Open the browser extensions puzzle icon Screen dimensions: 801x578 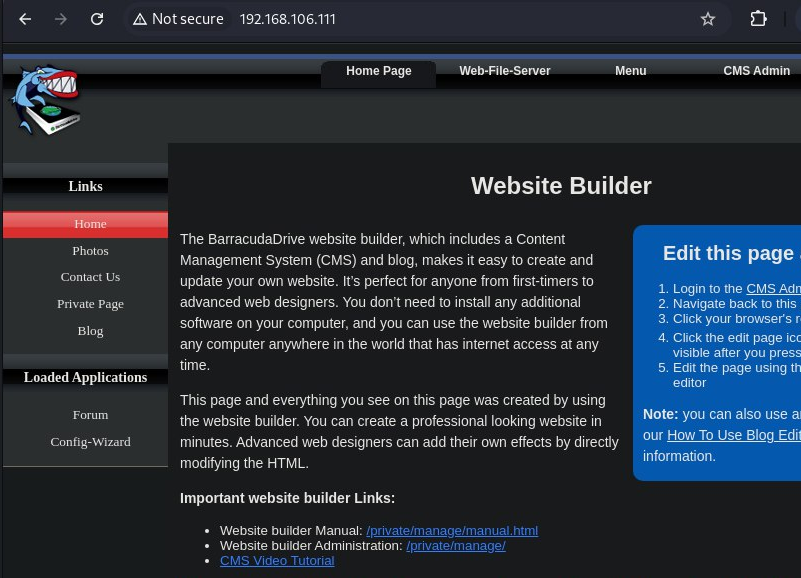(x=758, y=19)
